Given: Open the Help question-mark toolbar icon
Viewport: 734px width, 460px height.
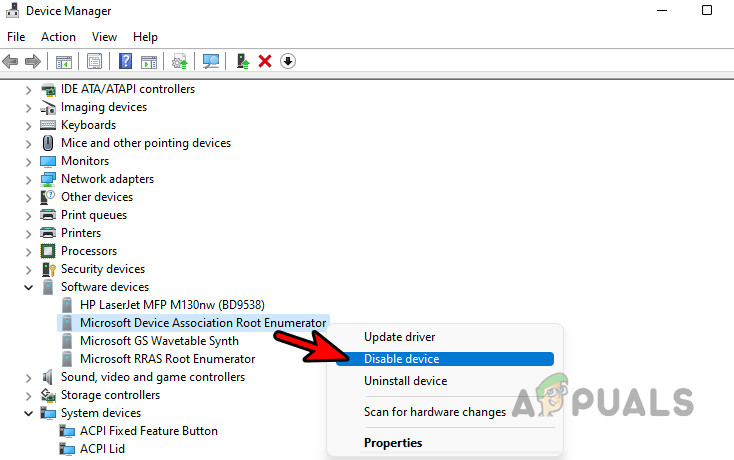Looking at the screenshot, I should click(125, 61).
